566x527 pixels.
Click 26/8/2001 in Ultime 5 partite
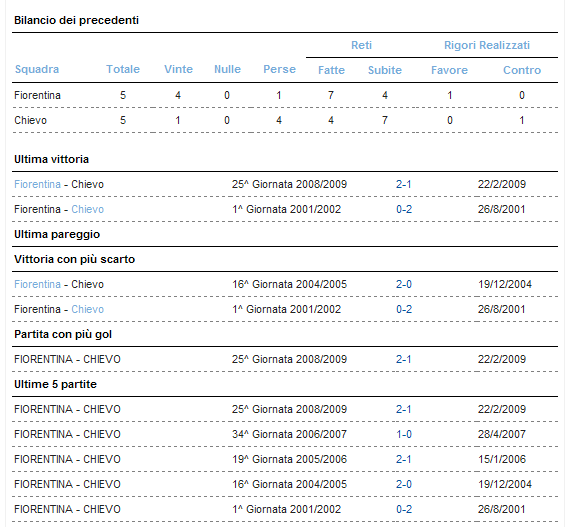501,509
